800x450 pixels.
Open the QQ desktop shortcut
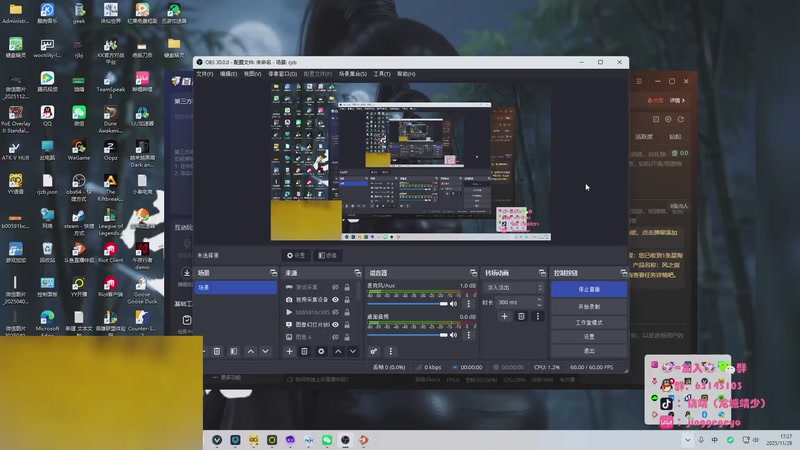point(47,116)
